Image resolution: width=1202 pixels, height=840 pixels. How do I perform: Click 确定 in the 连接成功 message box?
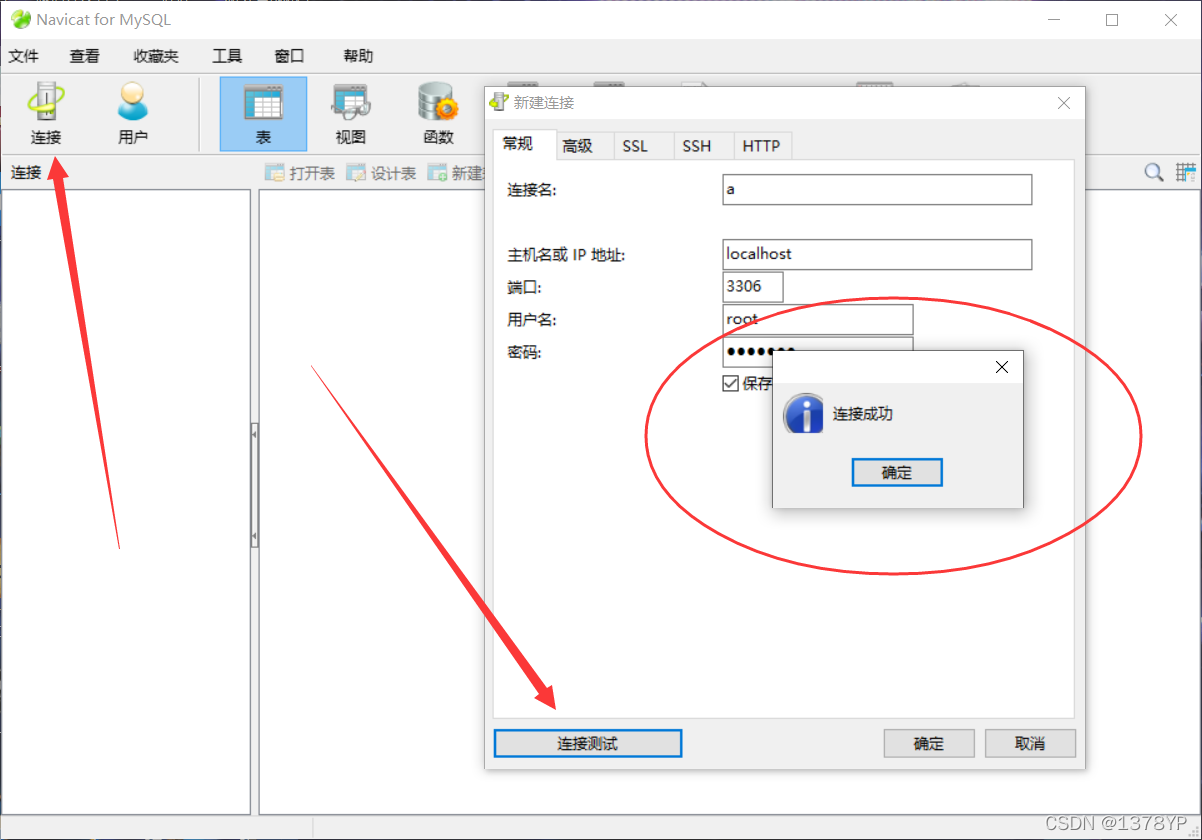point(897,473)
